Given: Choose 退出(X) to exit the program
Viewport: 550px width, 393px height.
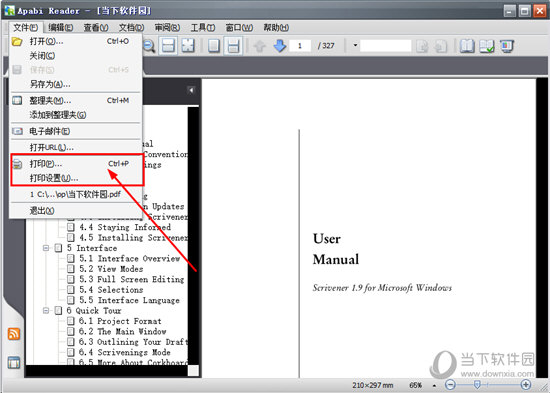Looking at the screenshot, I should [x=76, y=211].
